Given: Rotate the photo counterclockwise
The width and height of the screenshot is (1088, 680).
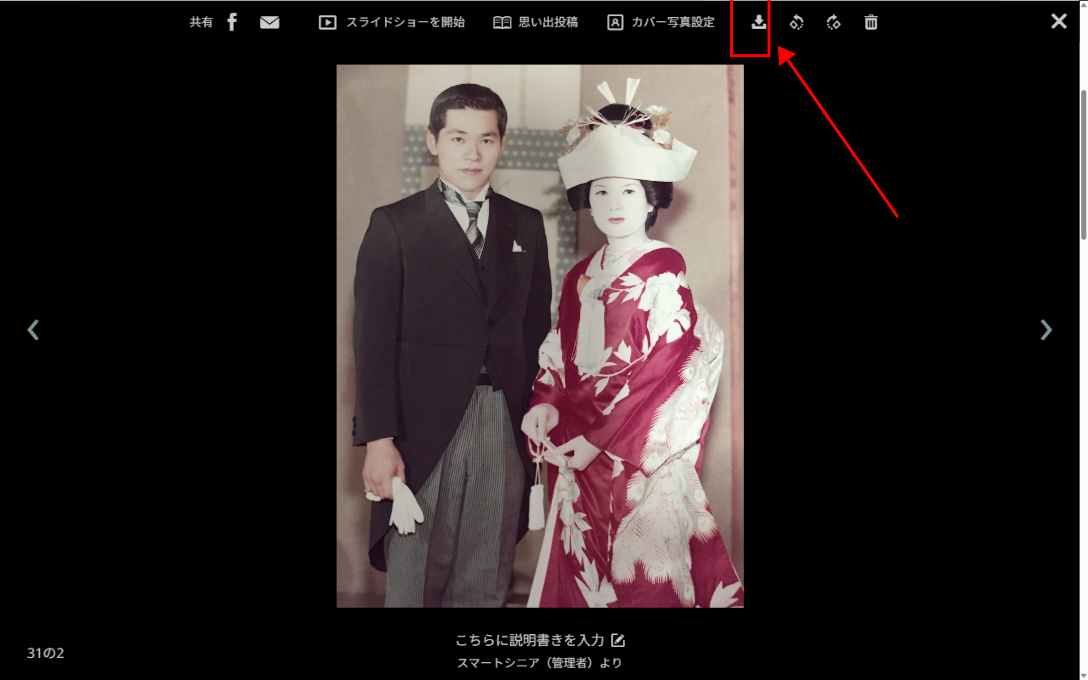Looking at the screenshot, I should point(796,22).
